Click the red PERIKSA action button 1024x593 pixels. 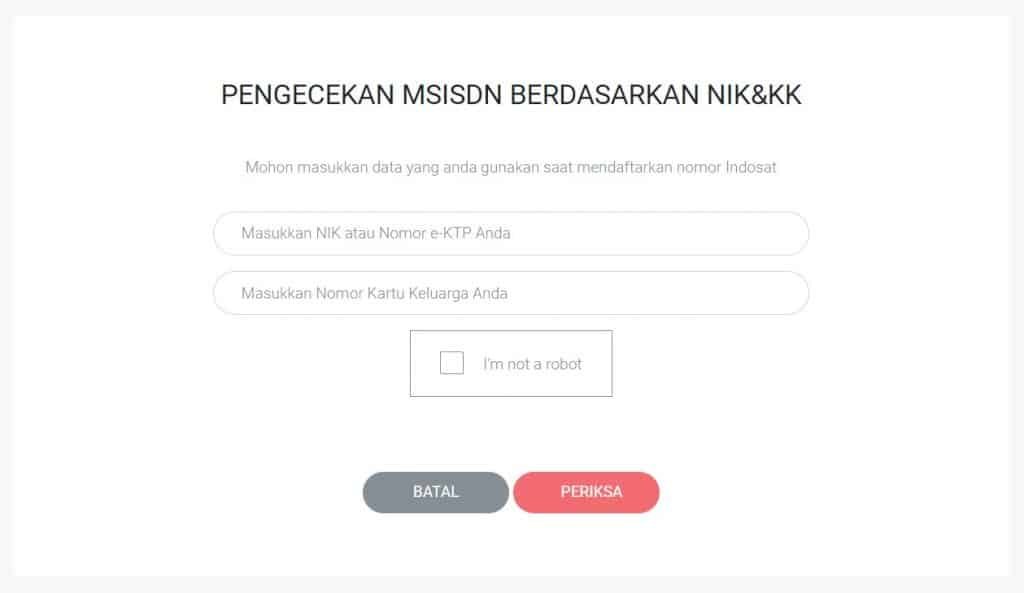586,492
